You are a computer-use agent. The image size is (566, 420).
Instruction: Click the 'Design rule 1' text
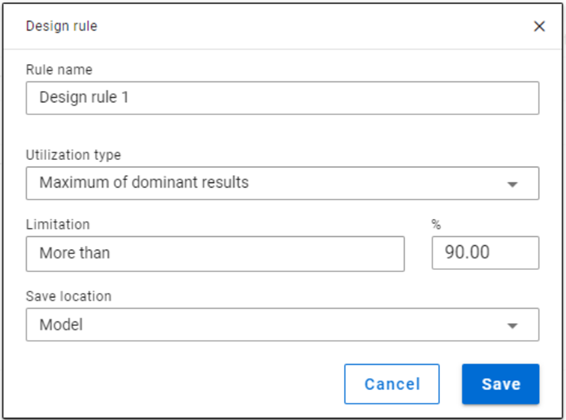click(84, 97)
